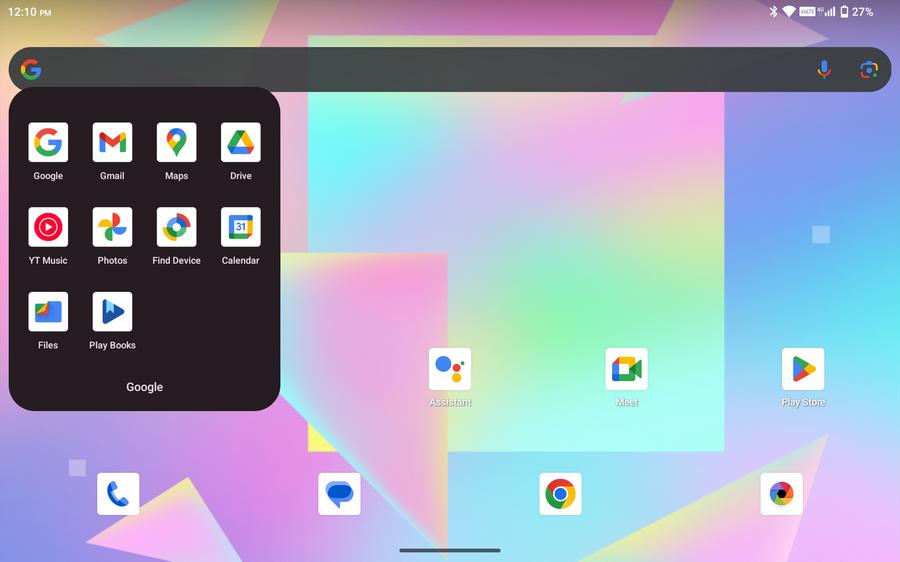Tap the Bluetooth status icon
The image size is (900, 562).
[773, 11]
